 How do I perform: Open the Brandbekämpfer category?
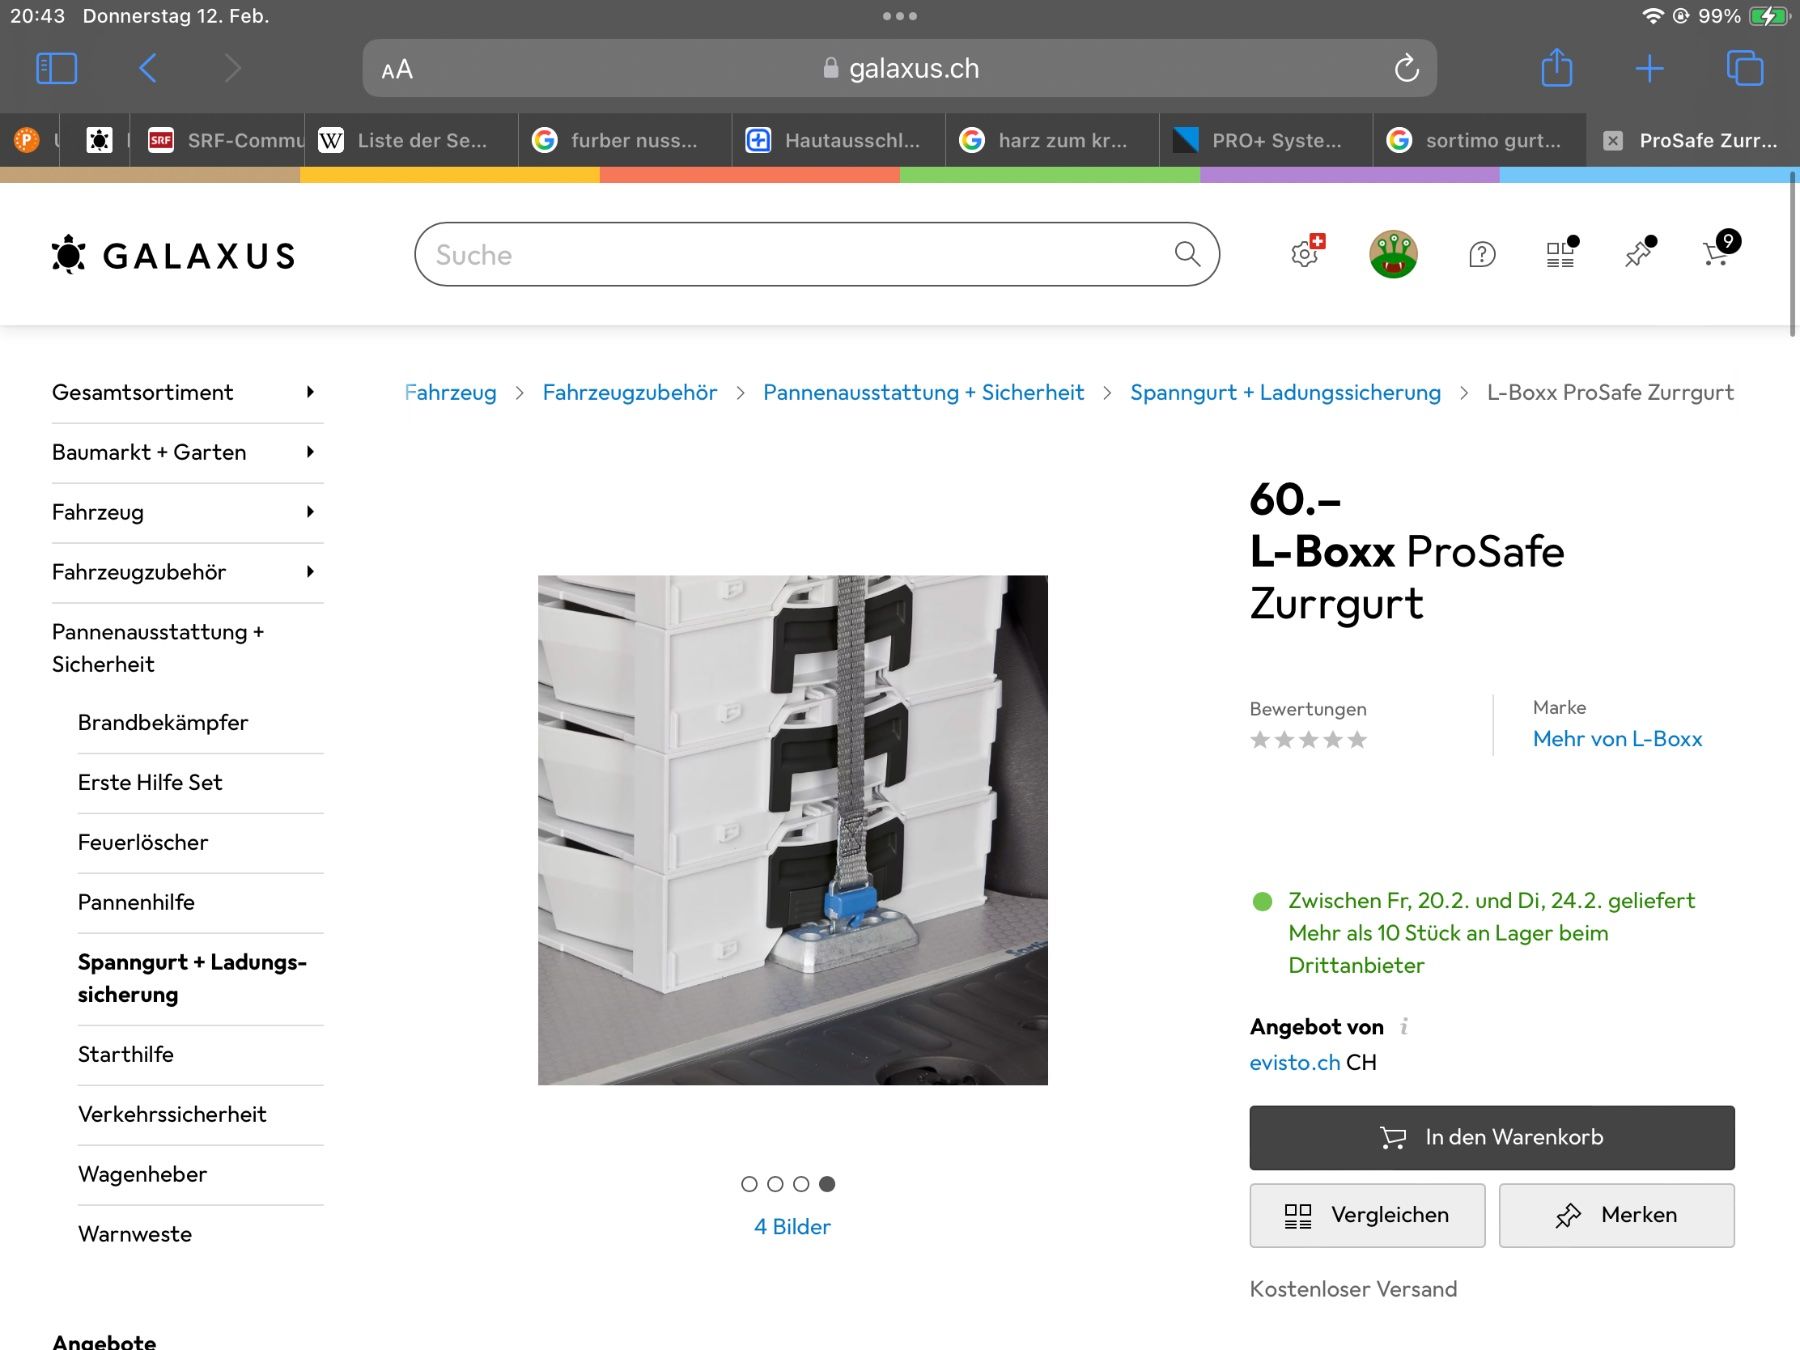(163, 722)
